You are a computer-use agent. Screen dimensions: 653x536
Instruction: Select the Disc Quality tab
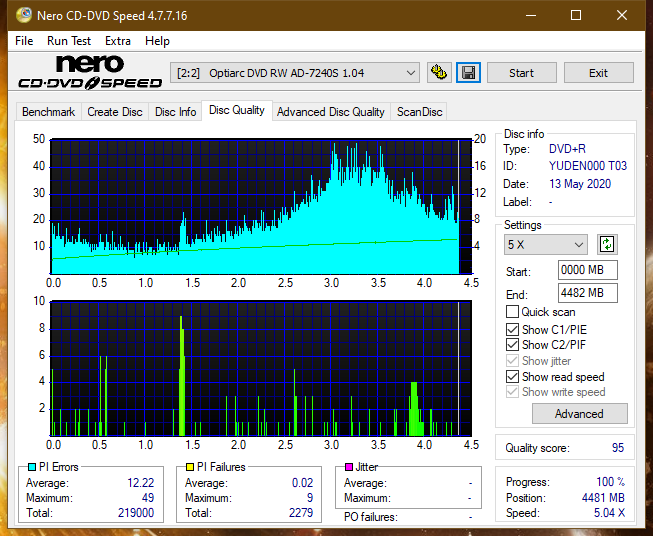(x=237, y=110)
